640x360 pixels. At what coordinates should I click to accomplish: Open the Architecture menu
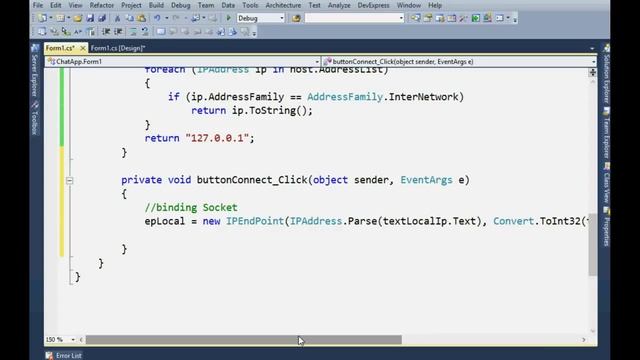point(283,5)
